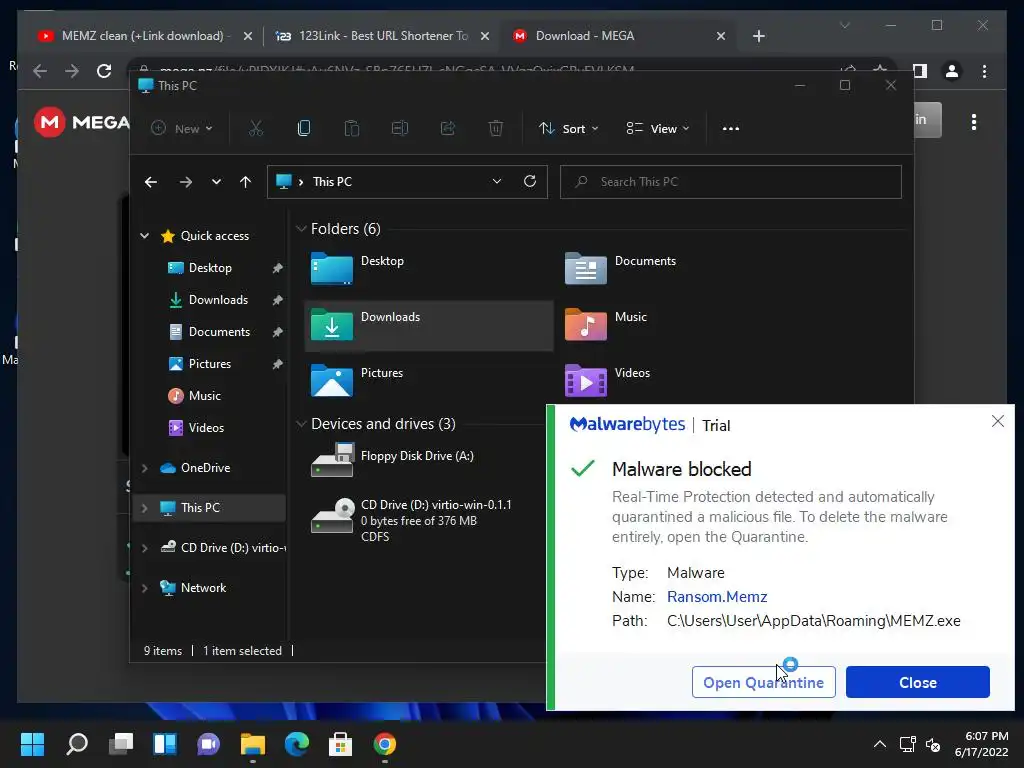Click the Paste icon in File Explorer toolbar
Viewport: 1024px width, 768px height.
(x=351, y=128)
